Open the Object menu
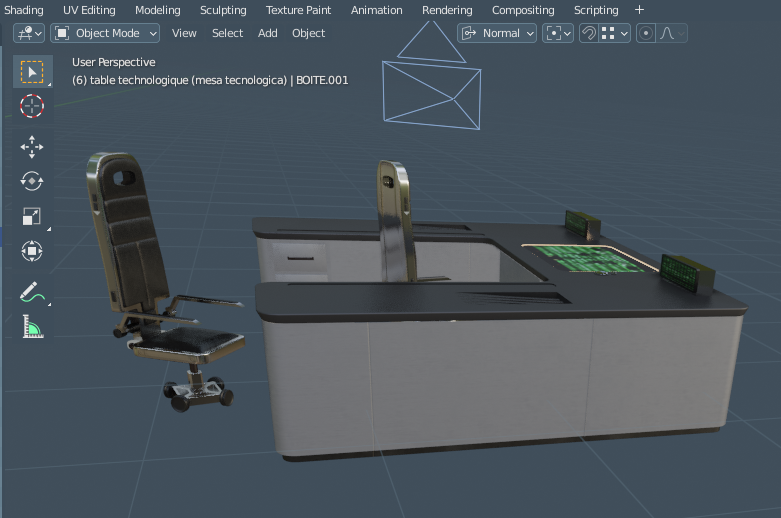 point(308,33)
